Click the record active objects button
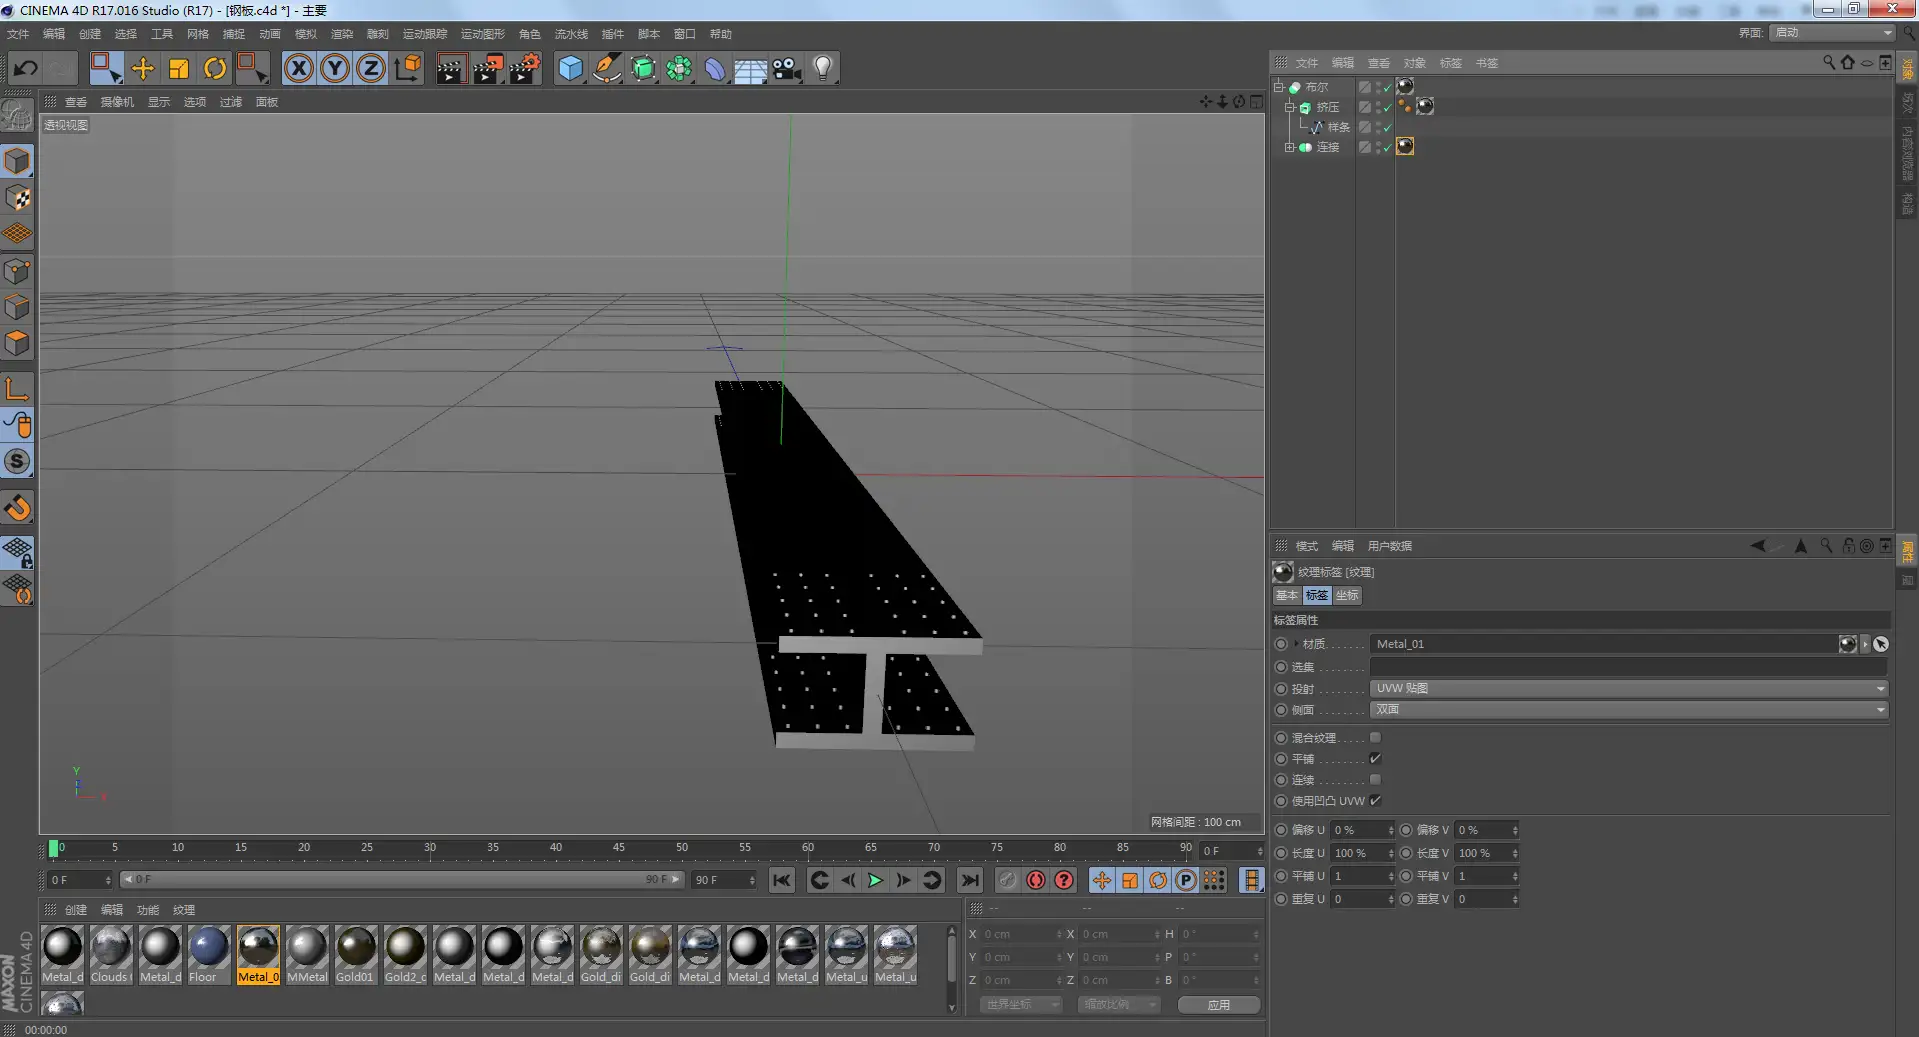 (1008, 880)
